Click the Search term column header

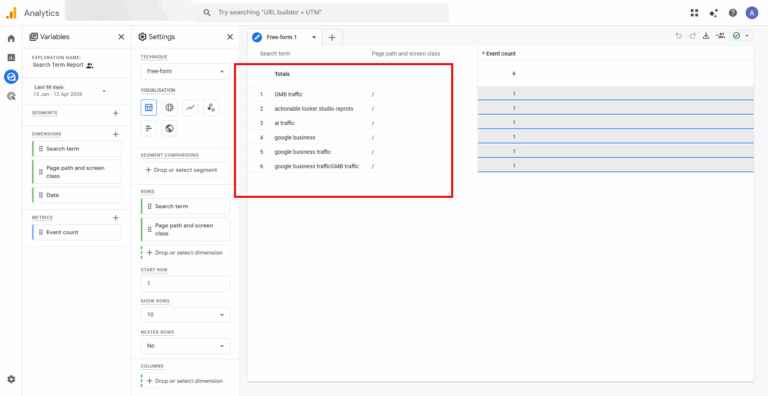[275, 54]
